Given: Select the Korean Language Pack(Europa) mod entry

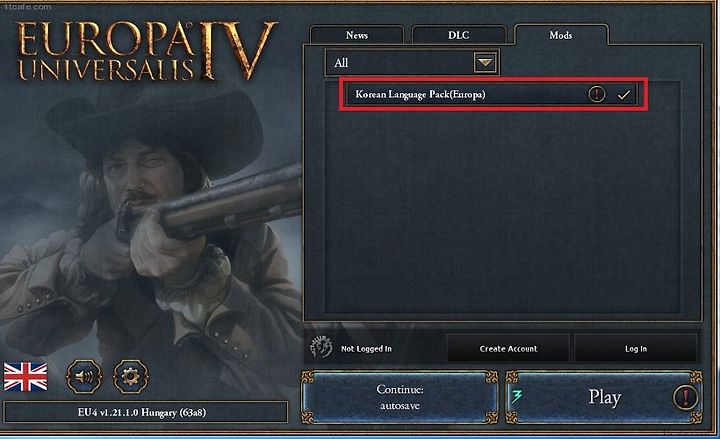Looking at the screenshot, I should coord(491,95).
